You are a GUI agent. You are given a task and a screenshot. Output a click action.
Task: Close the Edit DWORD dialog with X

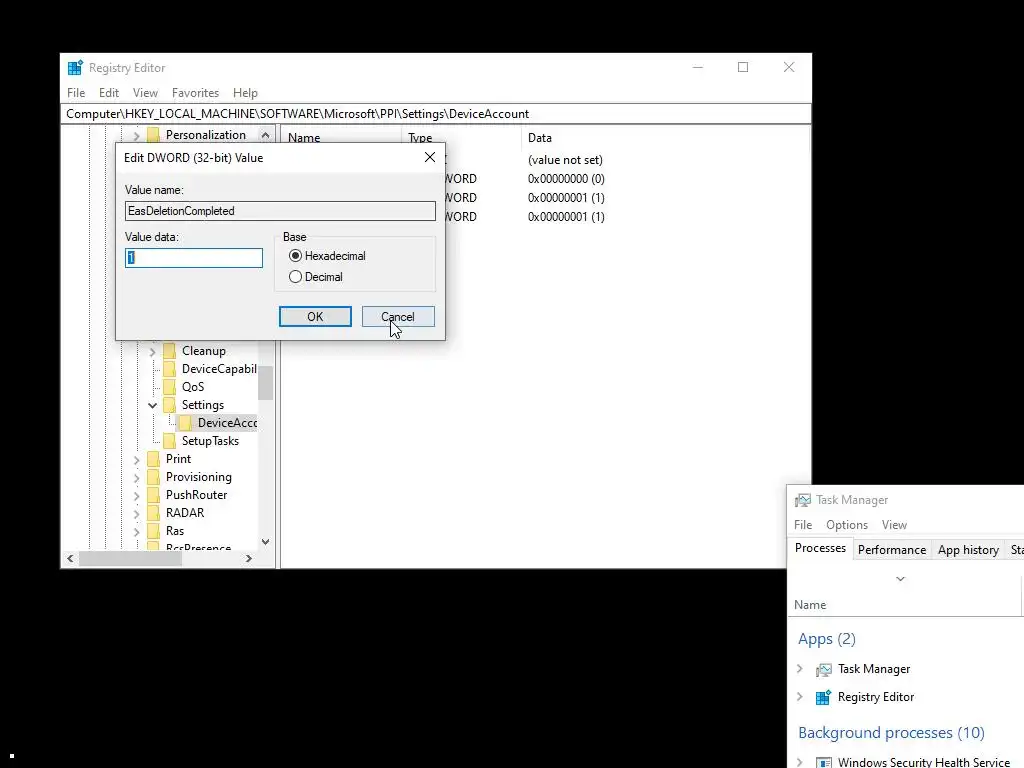coord(430,157)
